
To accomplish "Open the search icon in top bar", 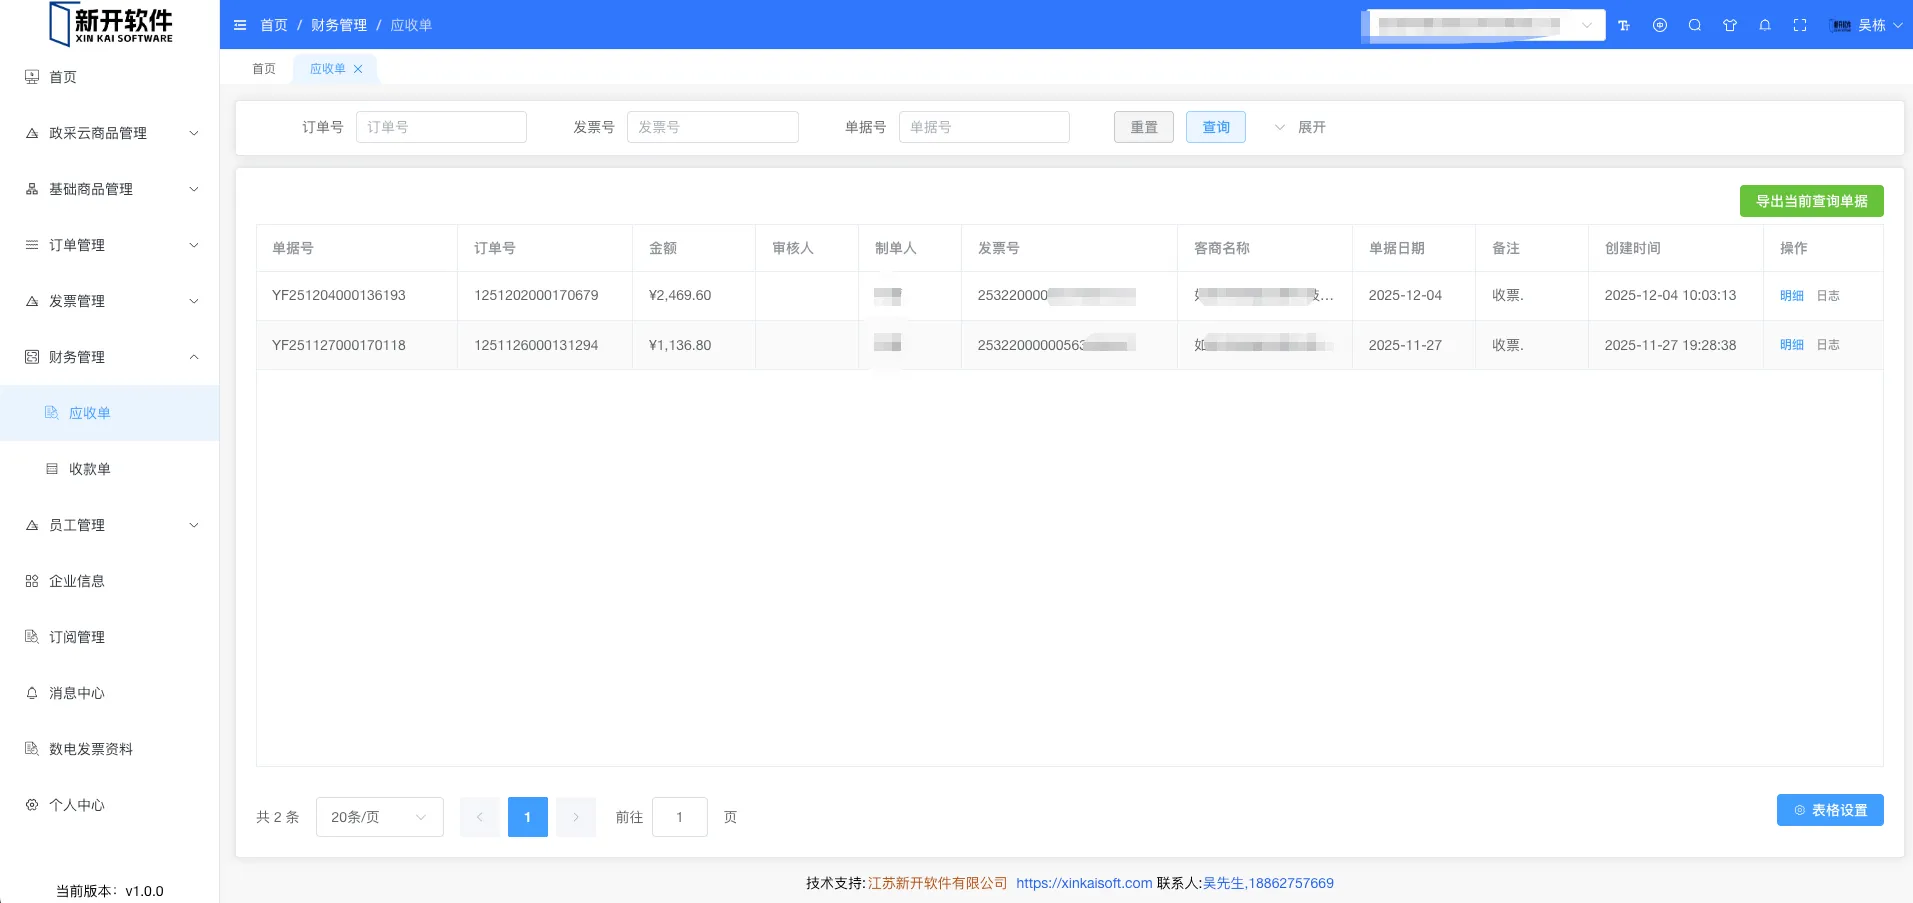I will [x=1695, y=25].
